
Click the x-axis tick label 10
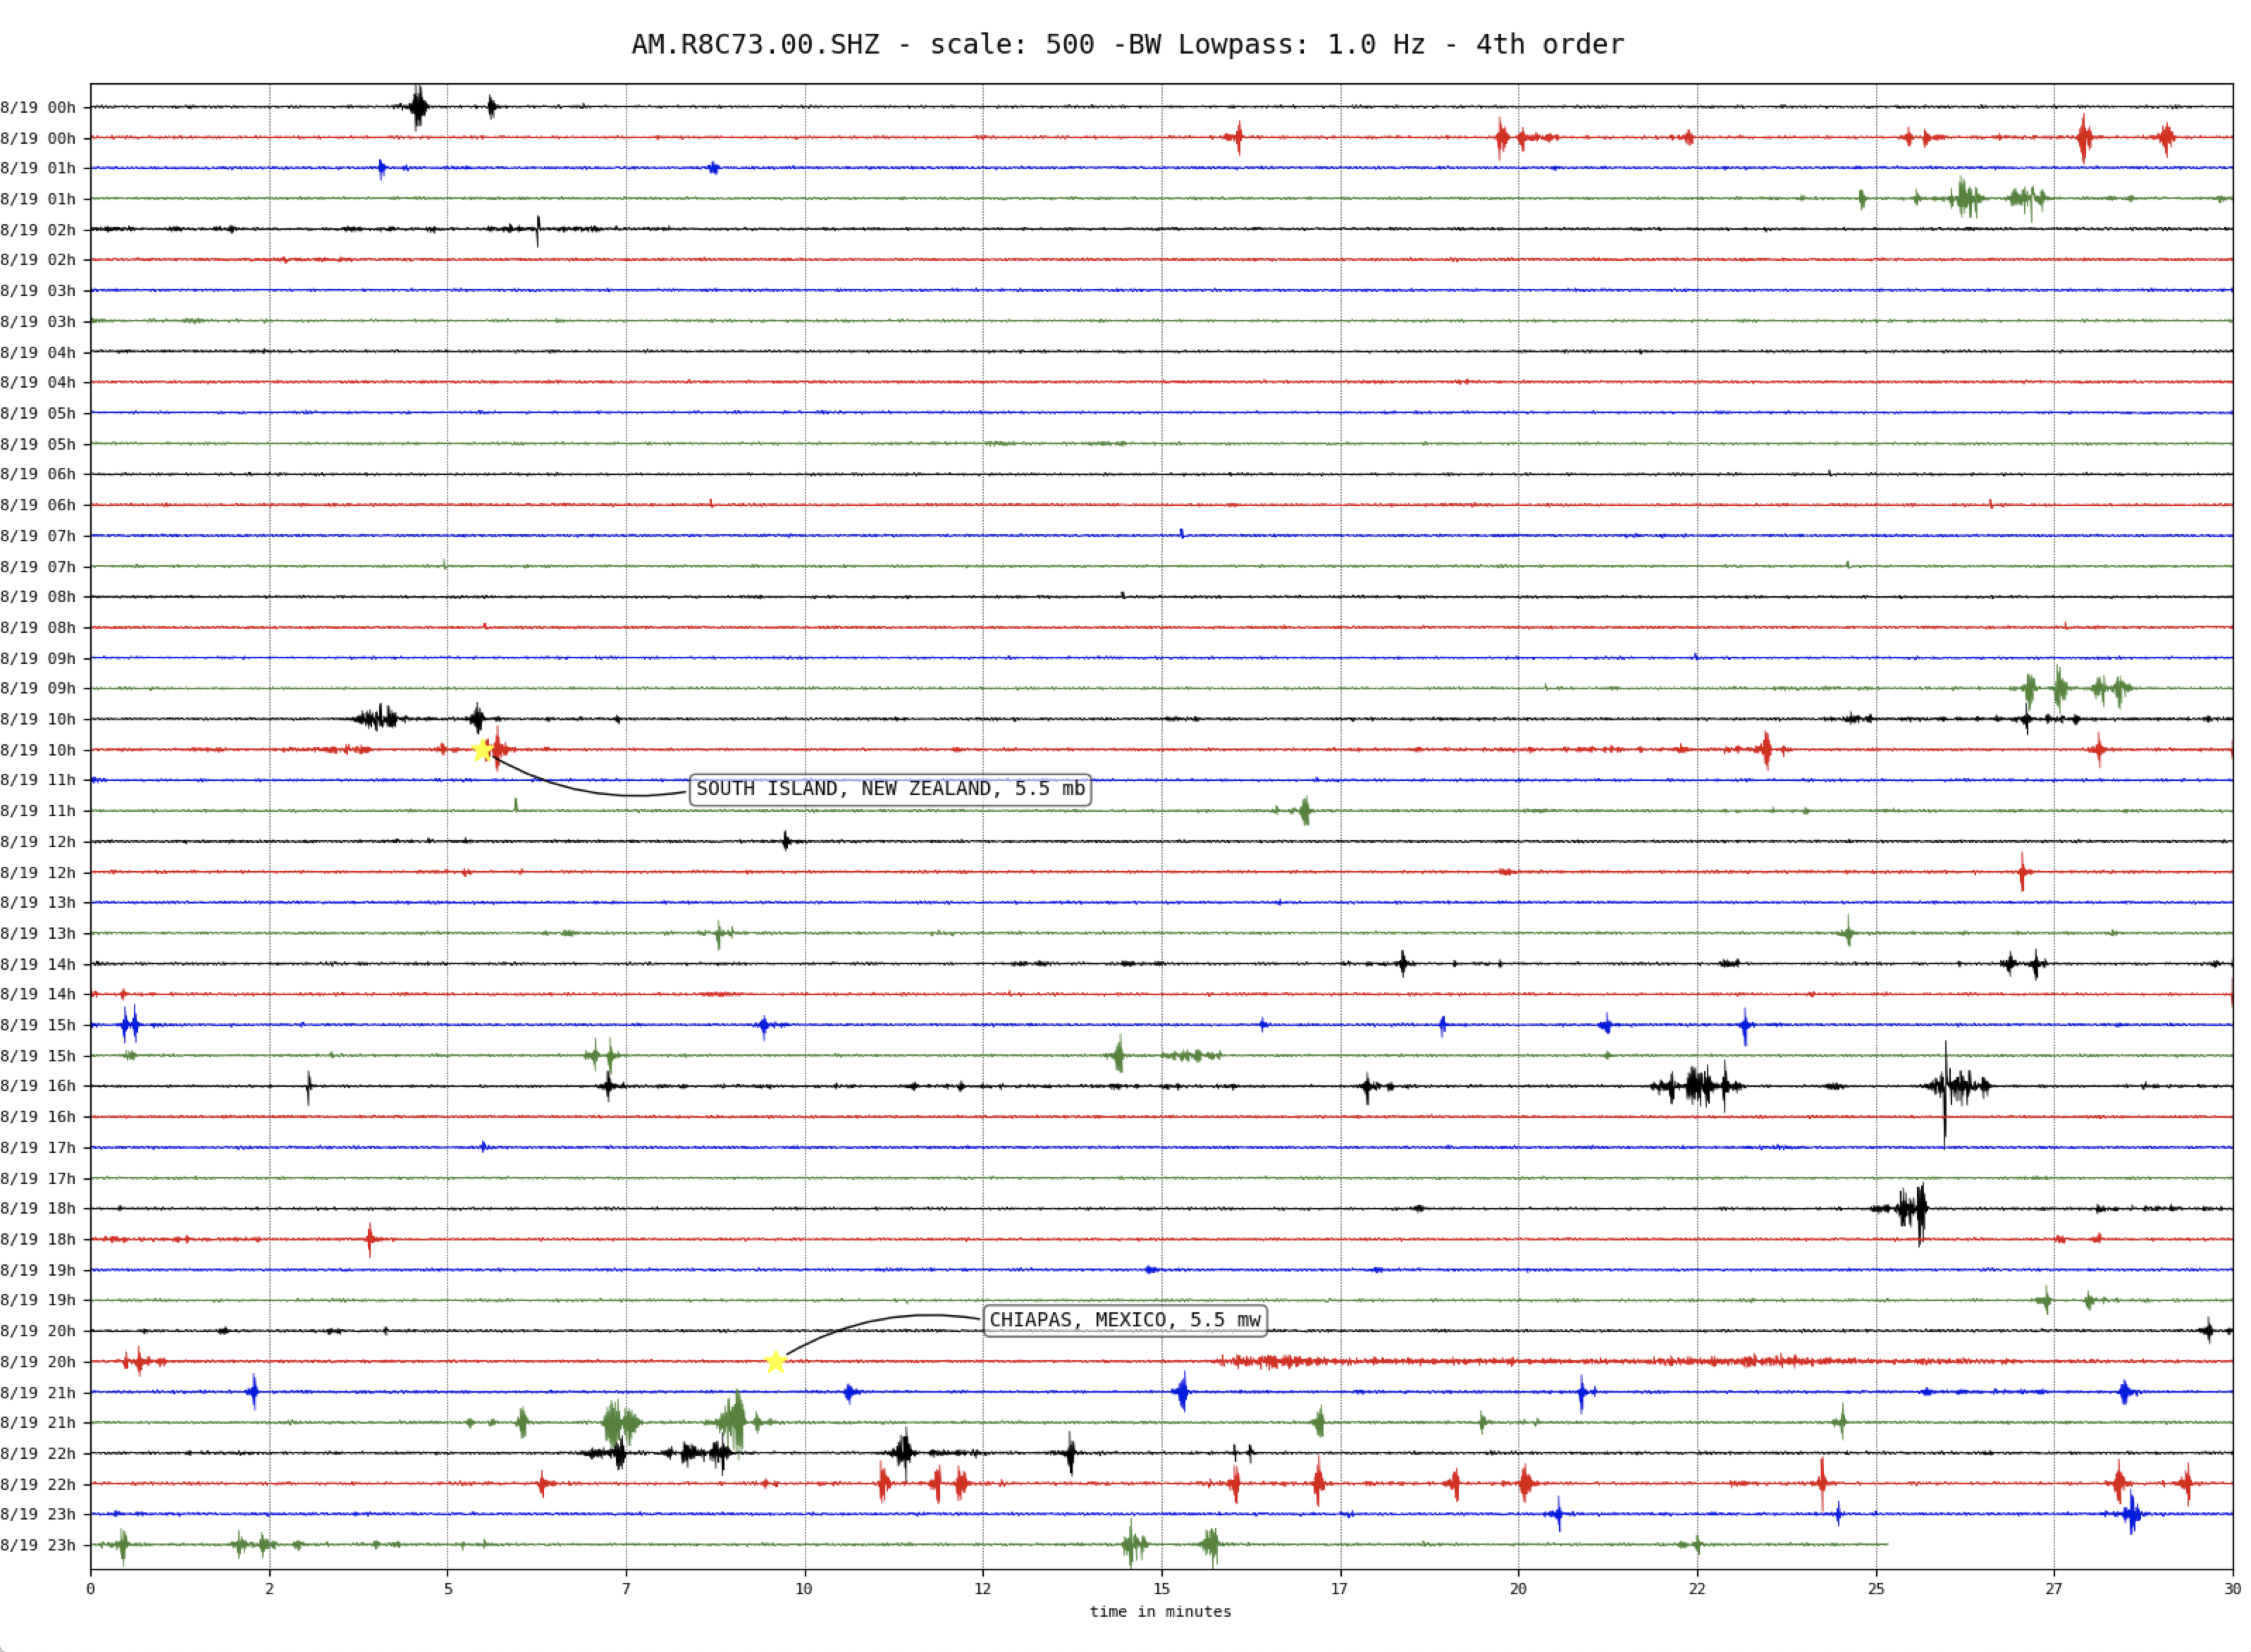pos(804,1589)
